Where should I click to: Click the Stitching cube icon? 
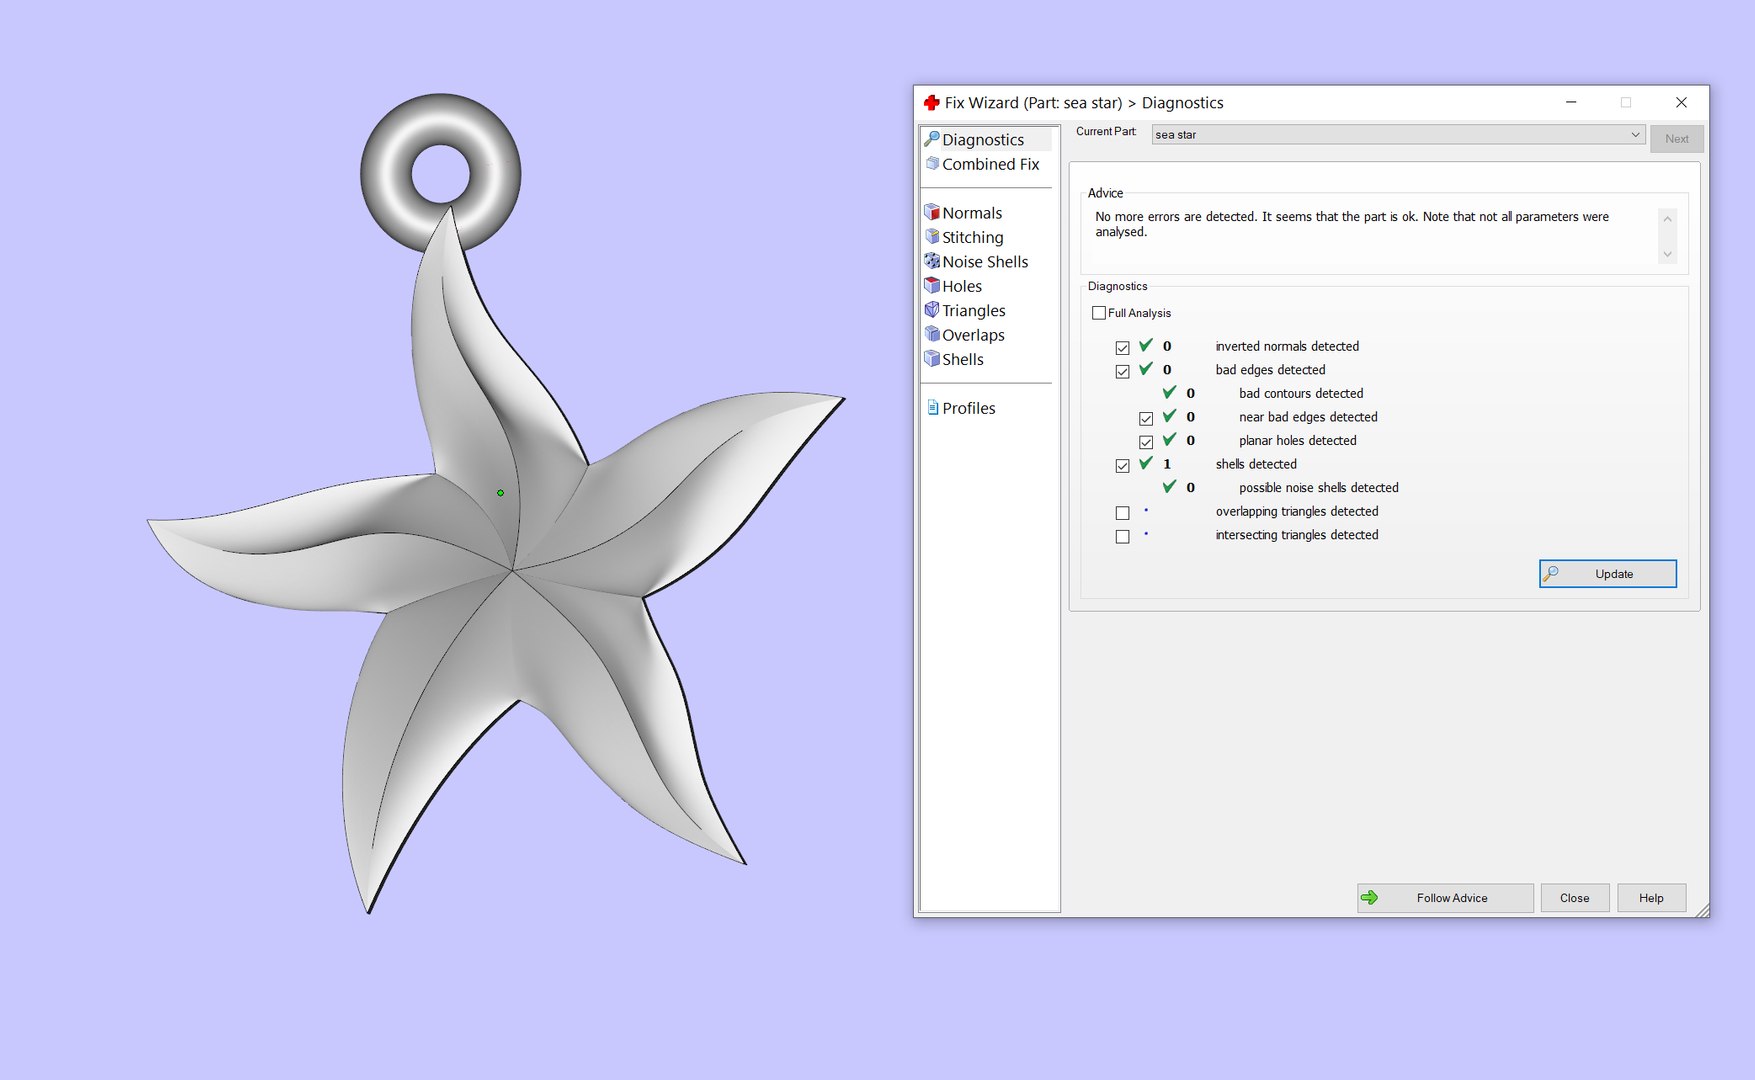932,236
